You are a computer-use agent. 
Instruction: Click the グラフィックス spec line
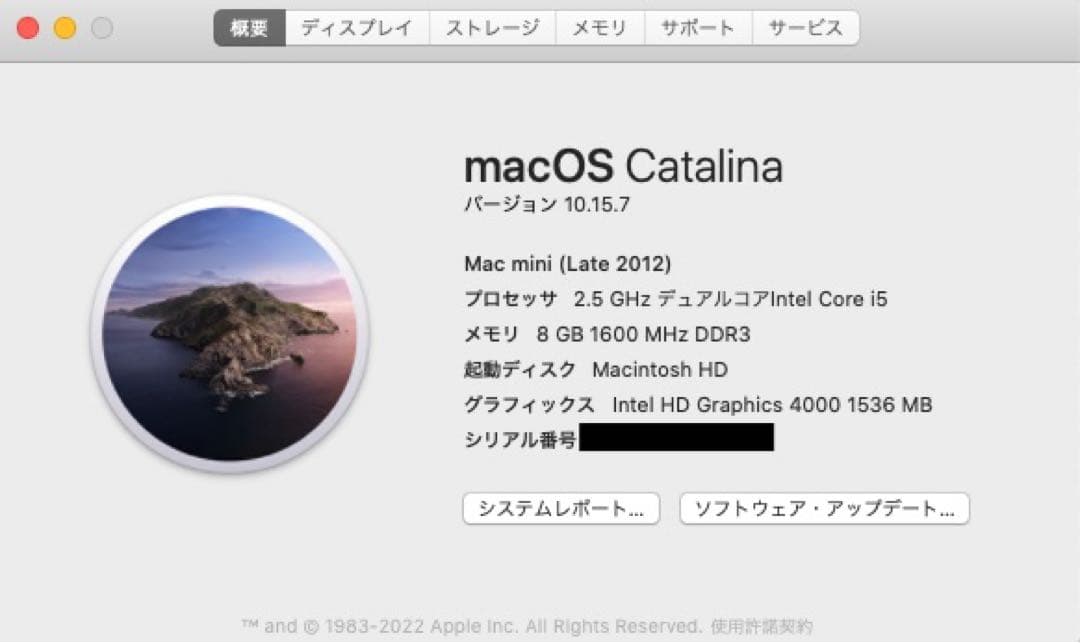point(697,405)
